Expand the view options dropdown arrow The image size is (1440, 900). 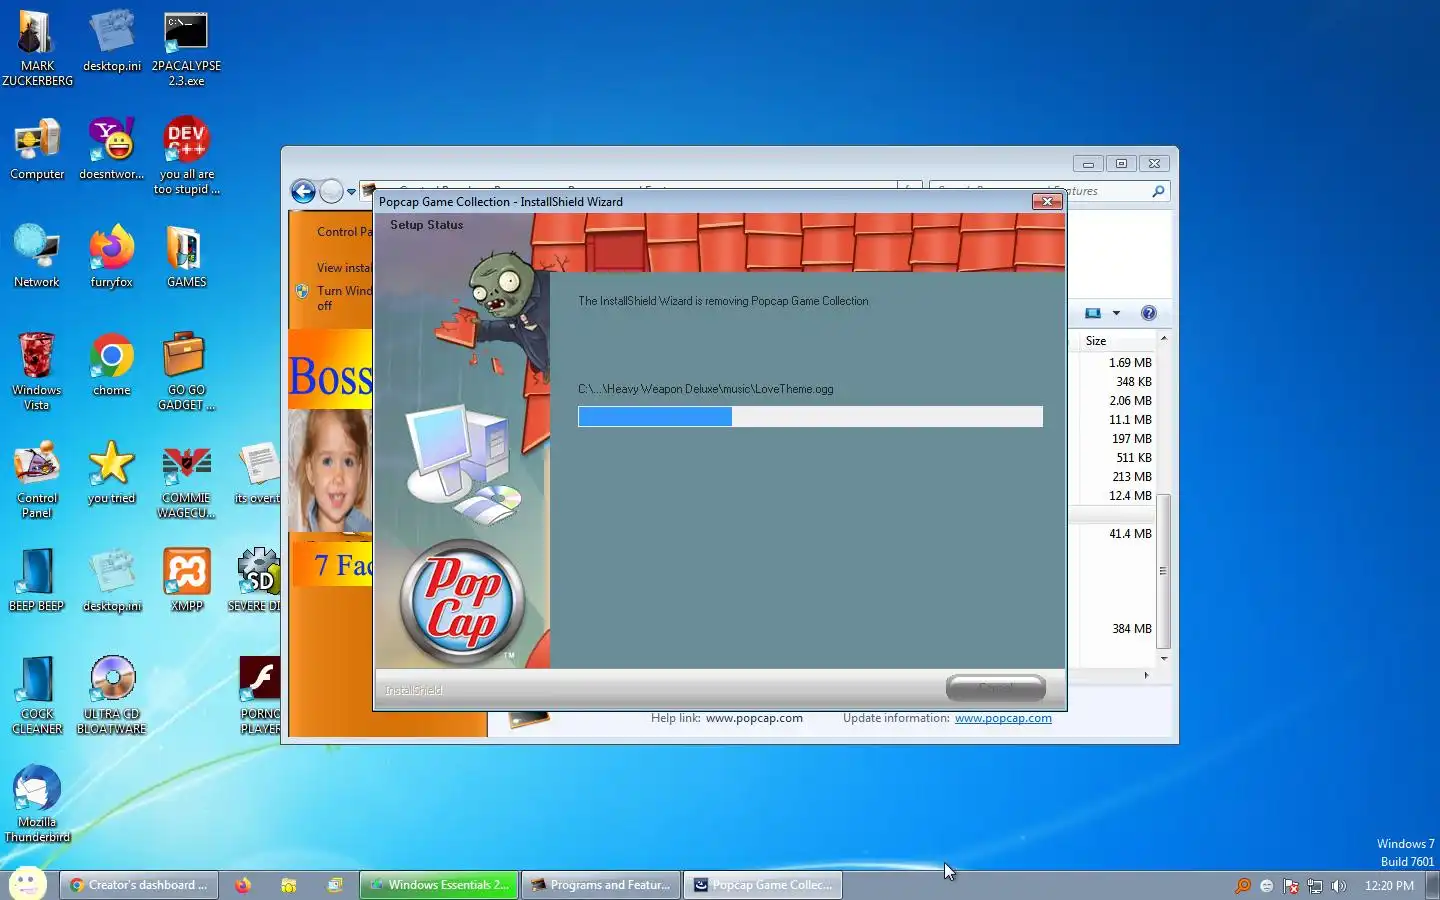coord(1116,313)
